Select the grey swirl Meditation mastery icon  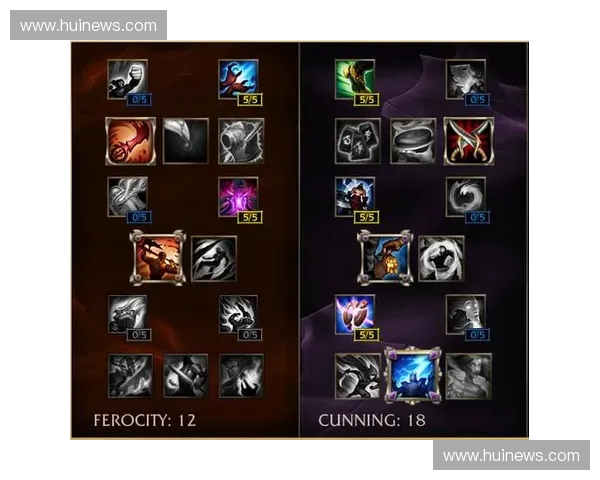tap(466, 197)
